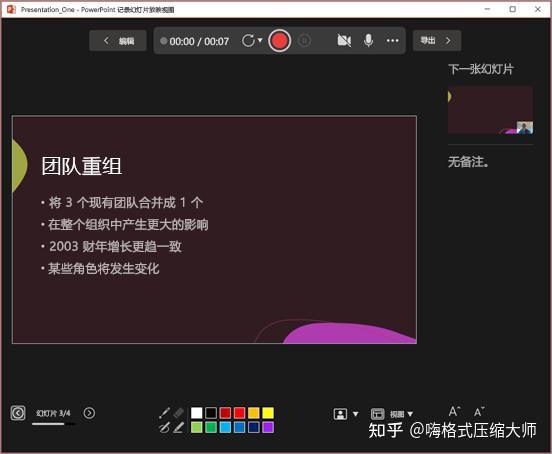Click the 无备注 notes area
552x454 pixels.
point(468,162)
